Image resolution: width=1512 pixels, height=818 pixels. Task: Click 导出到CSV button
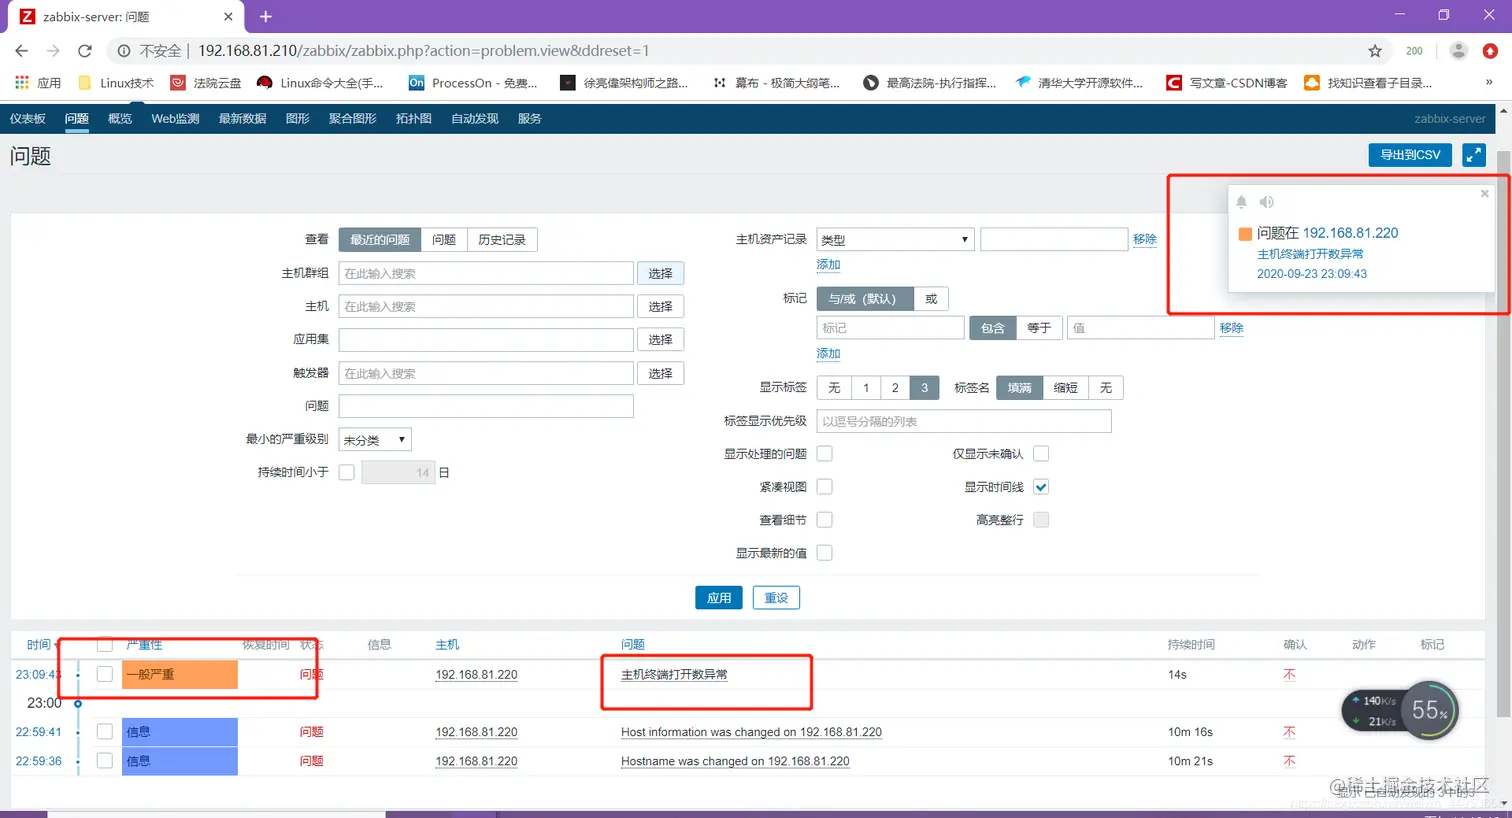1410,155
